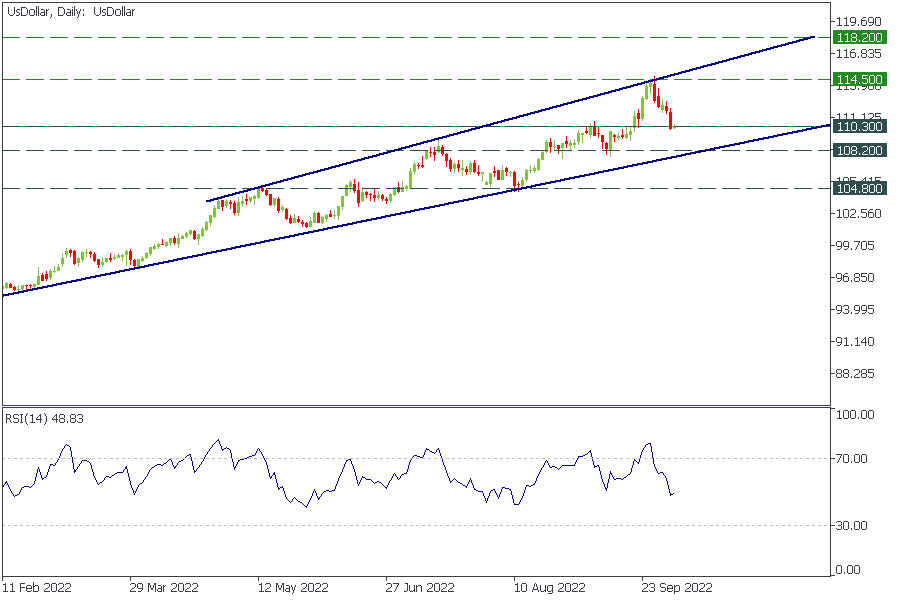This screenshot has width=900, height=600.
Task: Click the 23 Sep 2022 date label
Action: pos(677,587)
